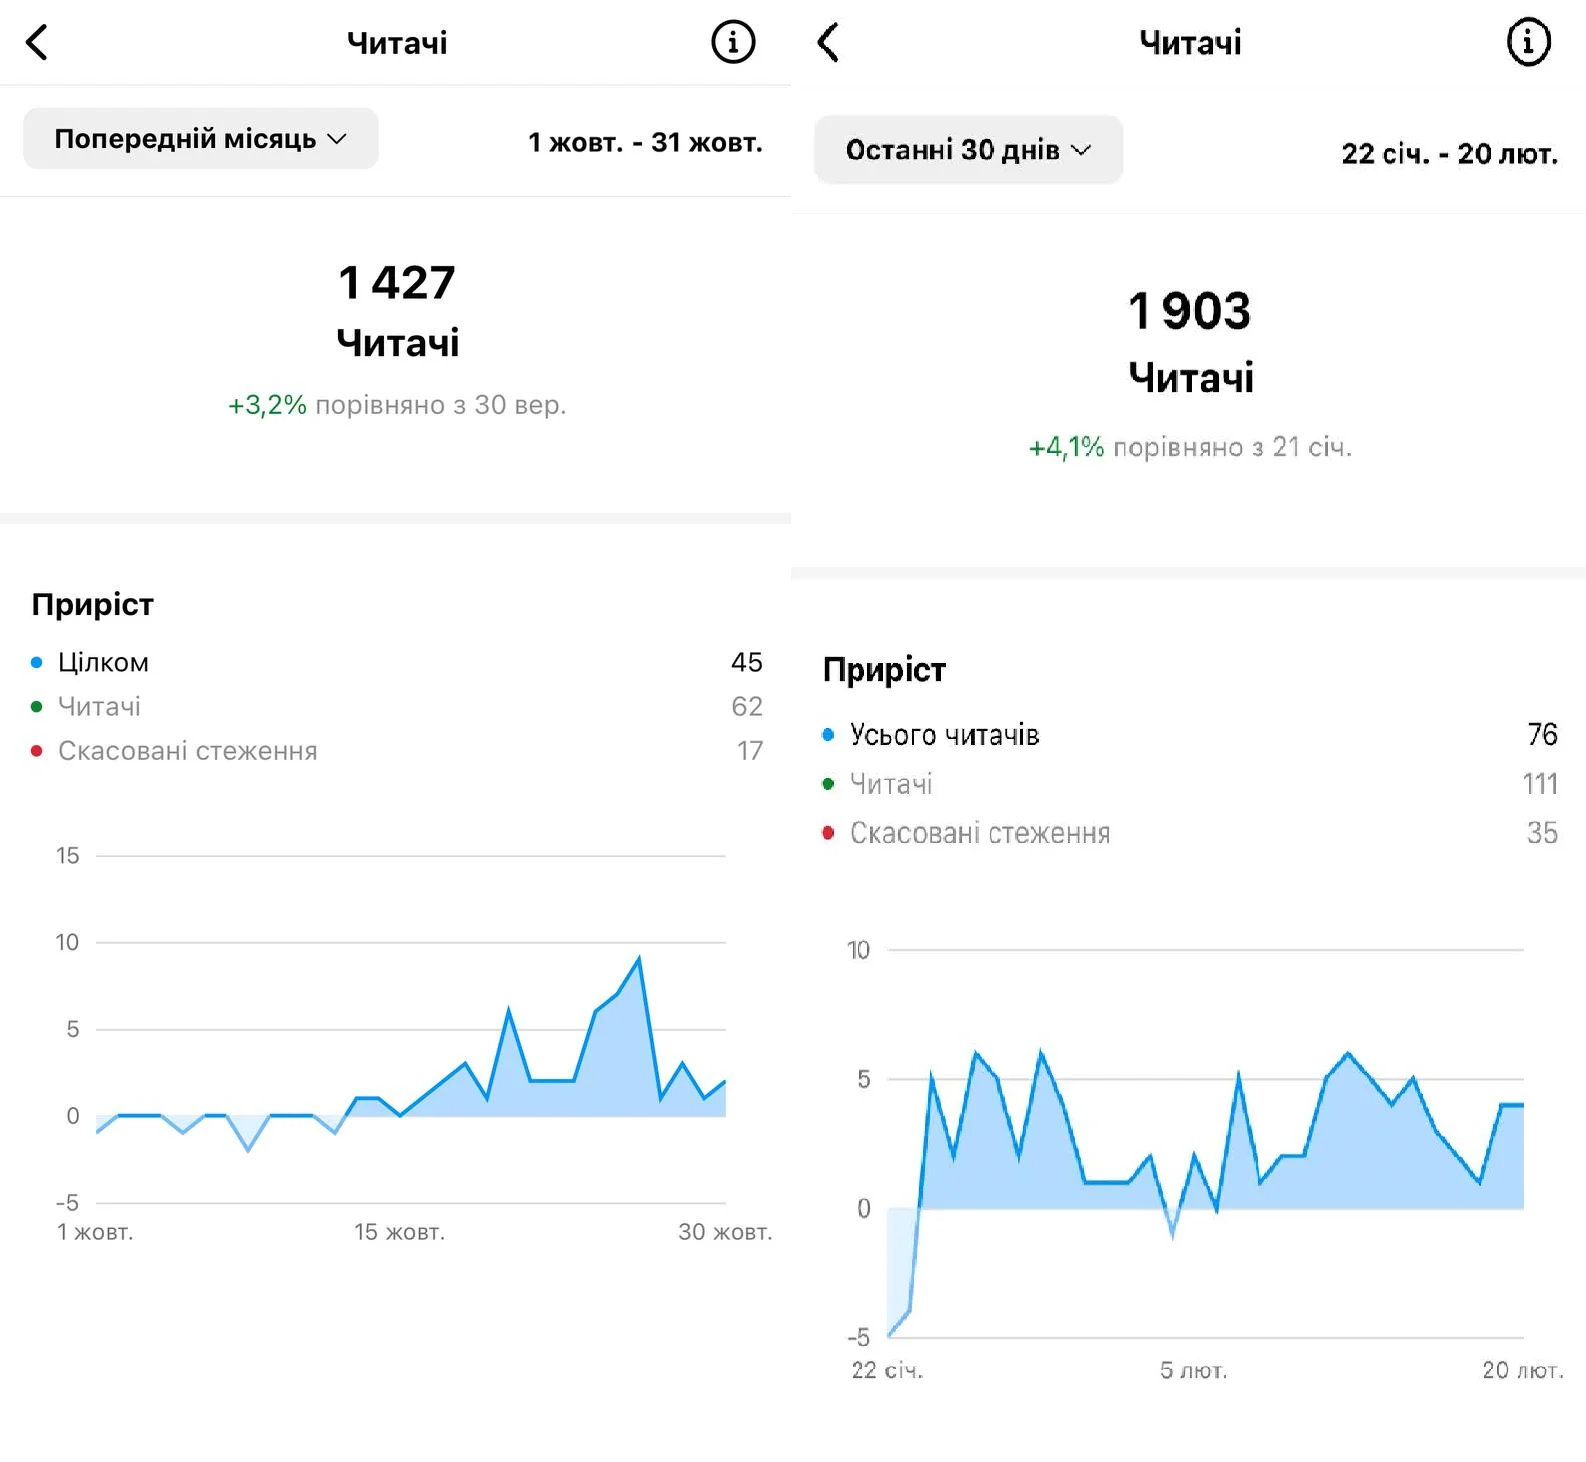Select the Читачі legend row with value 62

tap(397, 706)
